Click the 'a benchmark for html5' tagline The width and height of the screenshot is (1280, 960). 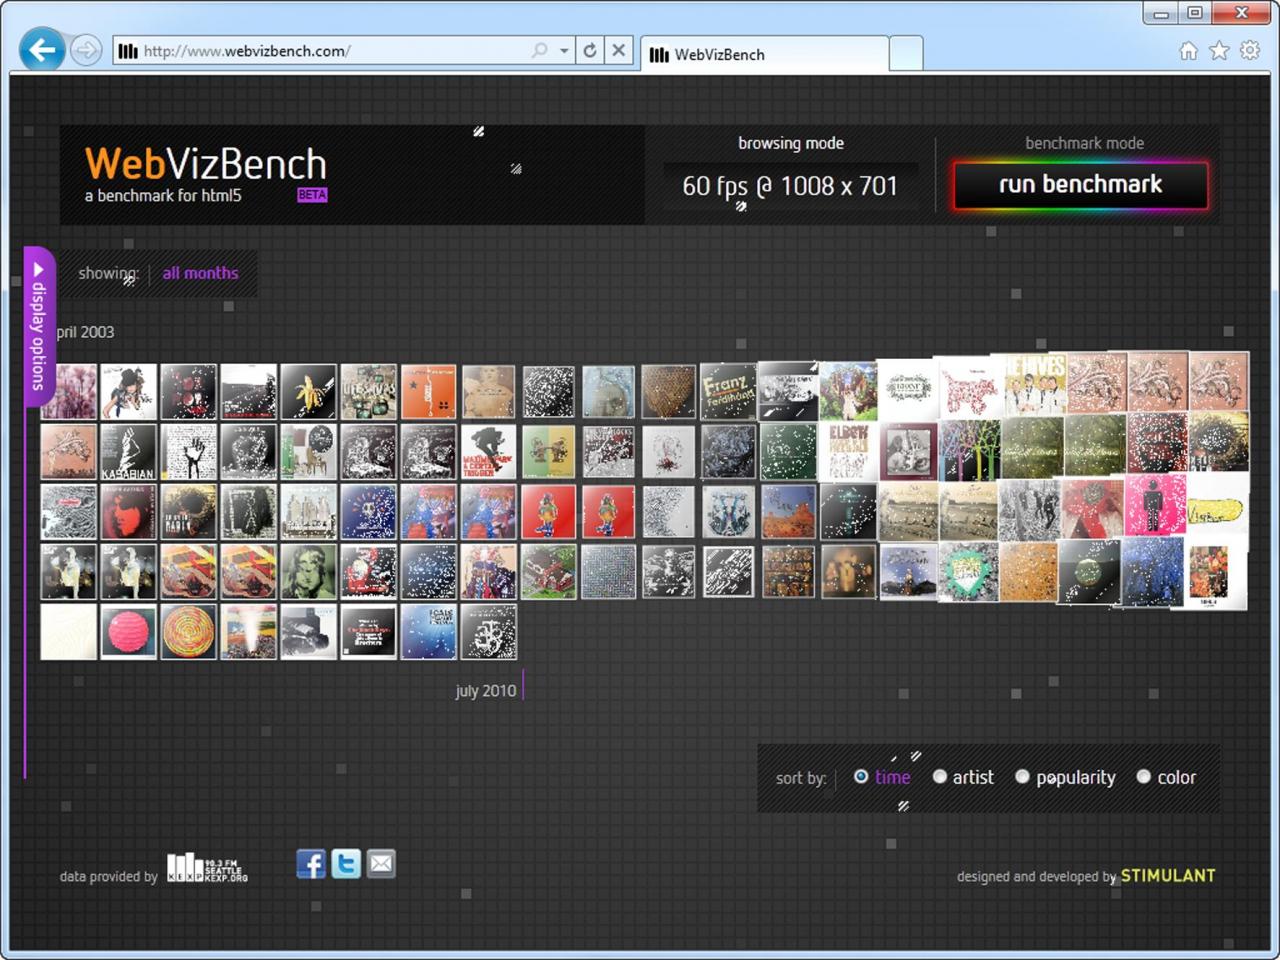coord(163,196)
